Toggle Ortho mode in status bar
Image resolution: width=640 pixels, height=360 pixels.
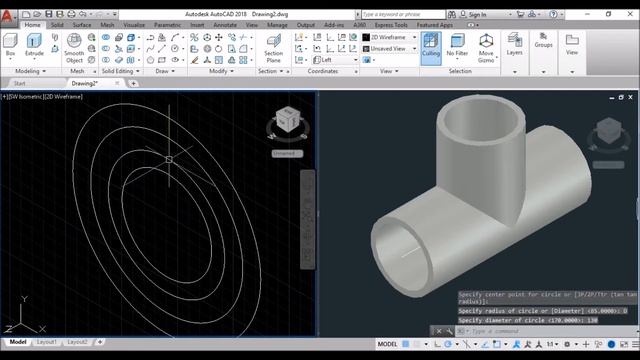(x=437, y=344)
